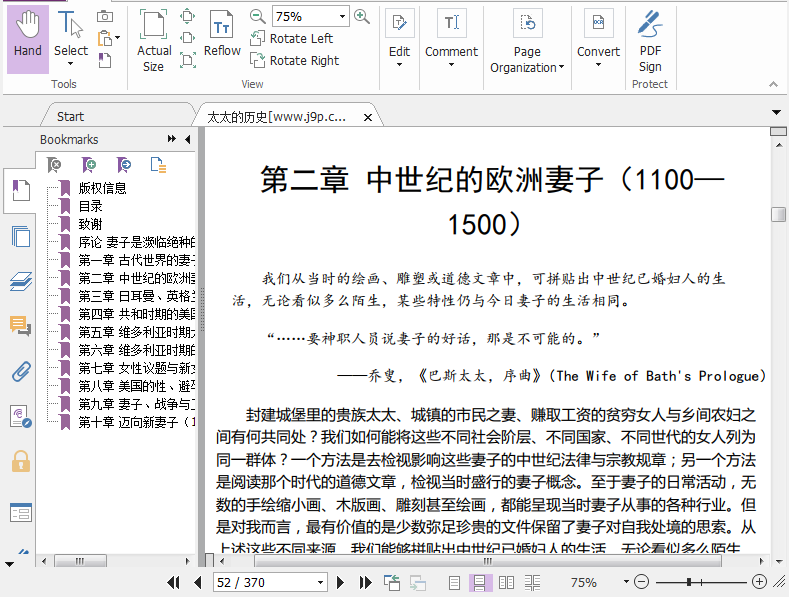Open the Attachments paperclip panel

20,371
